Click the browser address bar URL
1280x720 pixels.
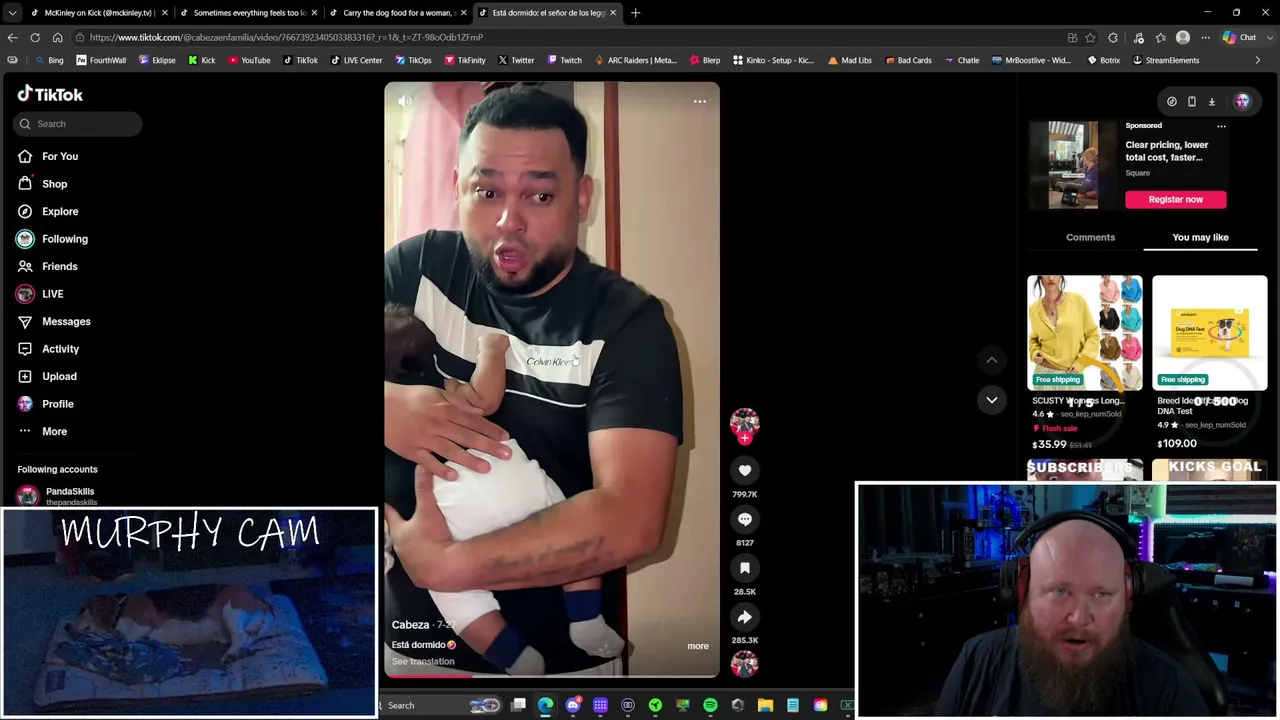[x=286, y=37]
